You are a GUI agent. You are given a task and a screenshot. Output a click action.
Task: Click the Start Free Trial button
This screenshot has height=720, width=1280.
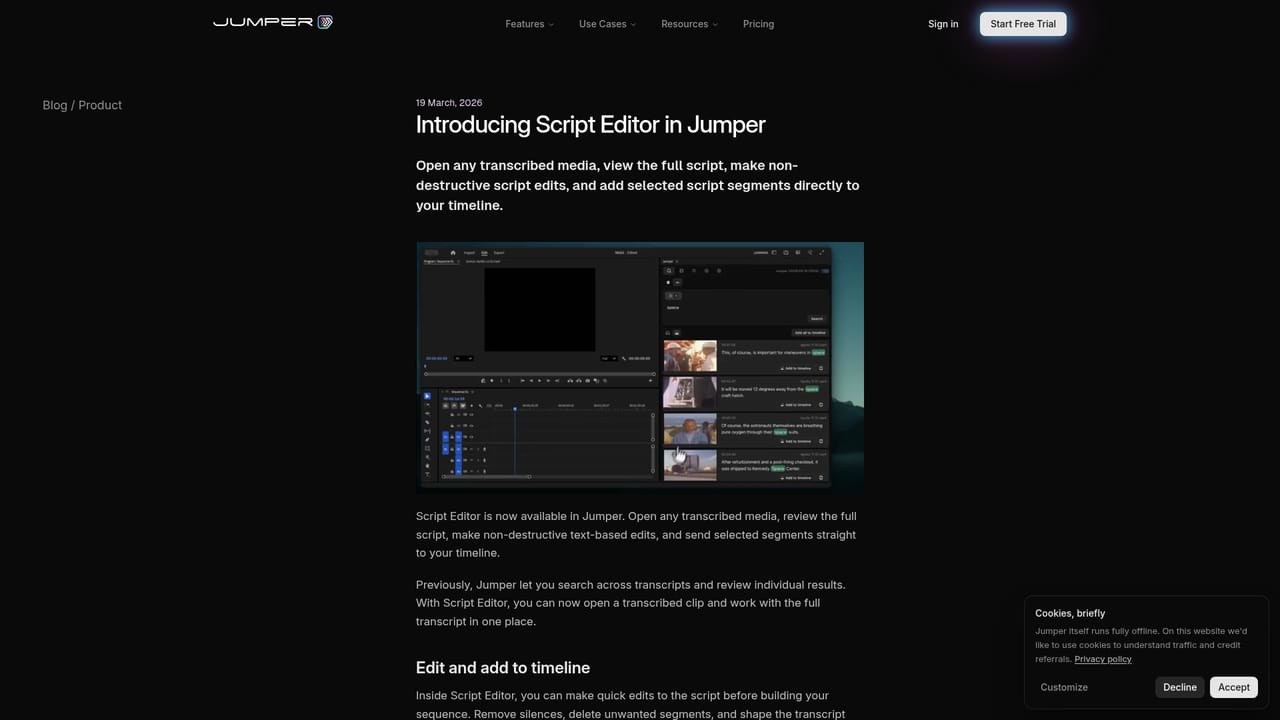1023,24
